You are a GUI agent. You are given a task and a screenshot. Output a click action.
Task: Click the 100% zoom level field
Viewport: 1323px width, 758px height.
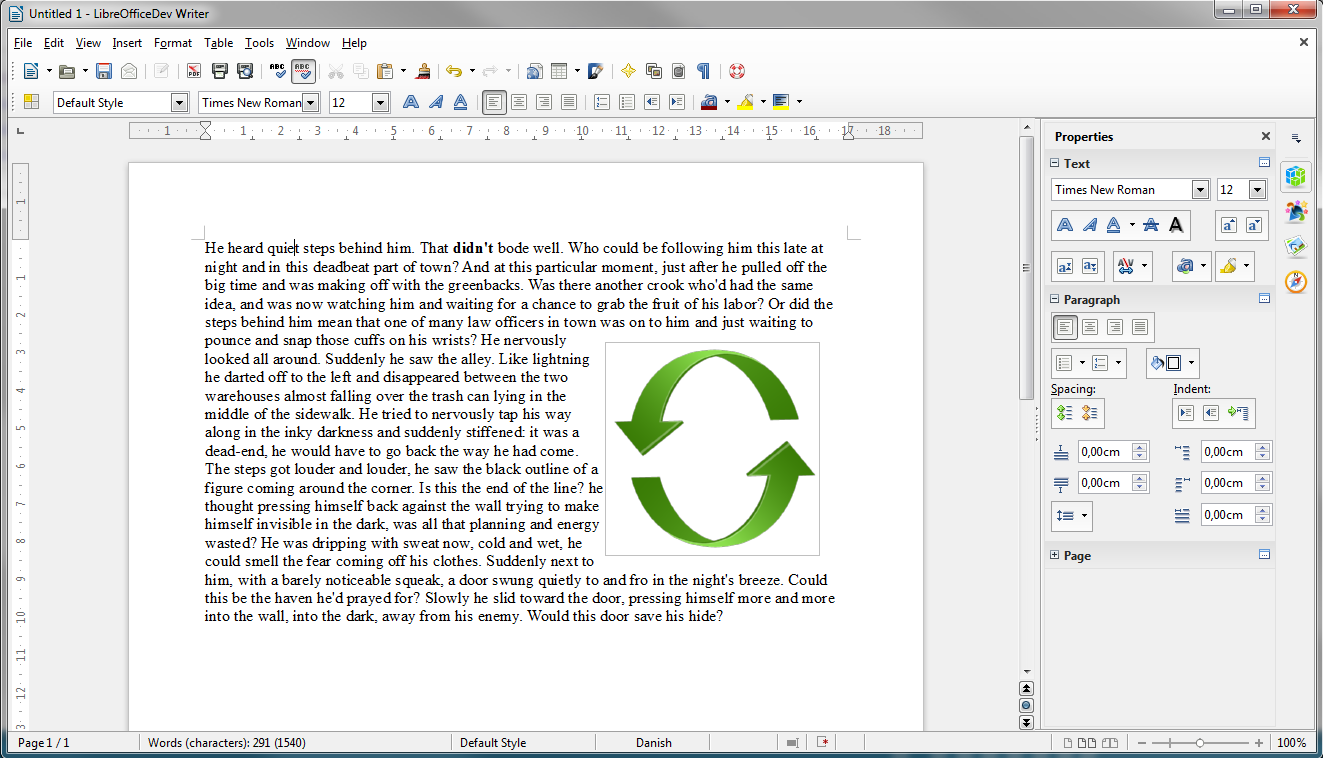tap(1292, 743)
